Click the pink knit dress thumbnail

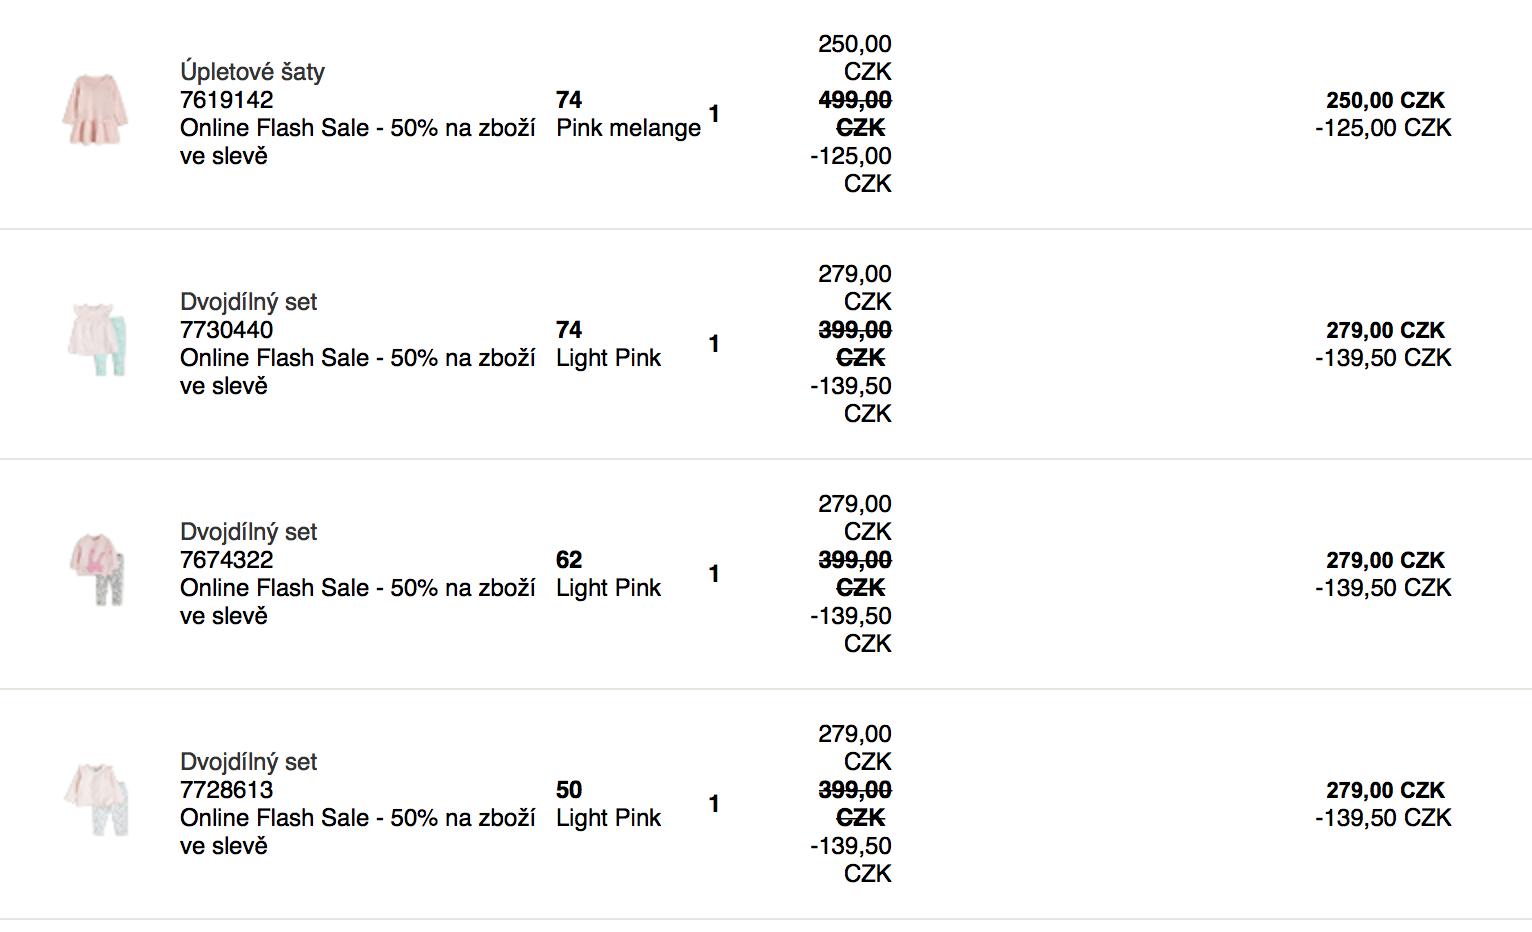(x=96, y=110)
